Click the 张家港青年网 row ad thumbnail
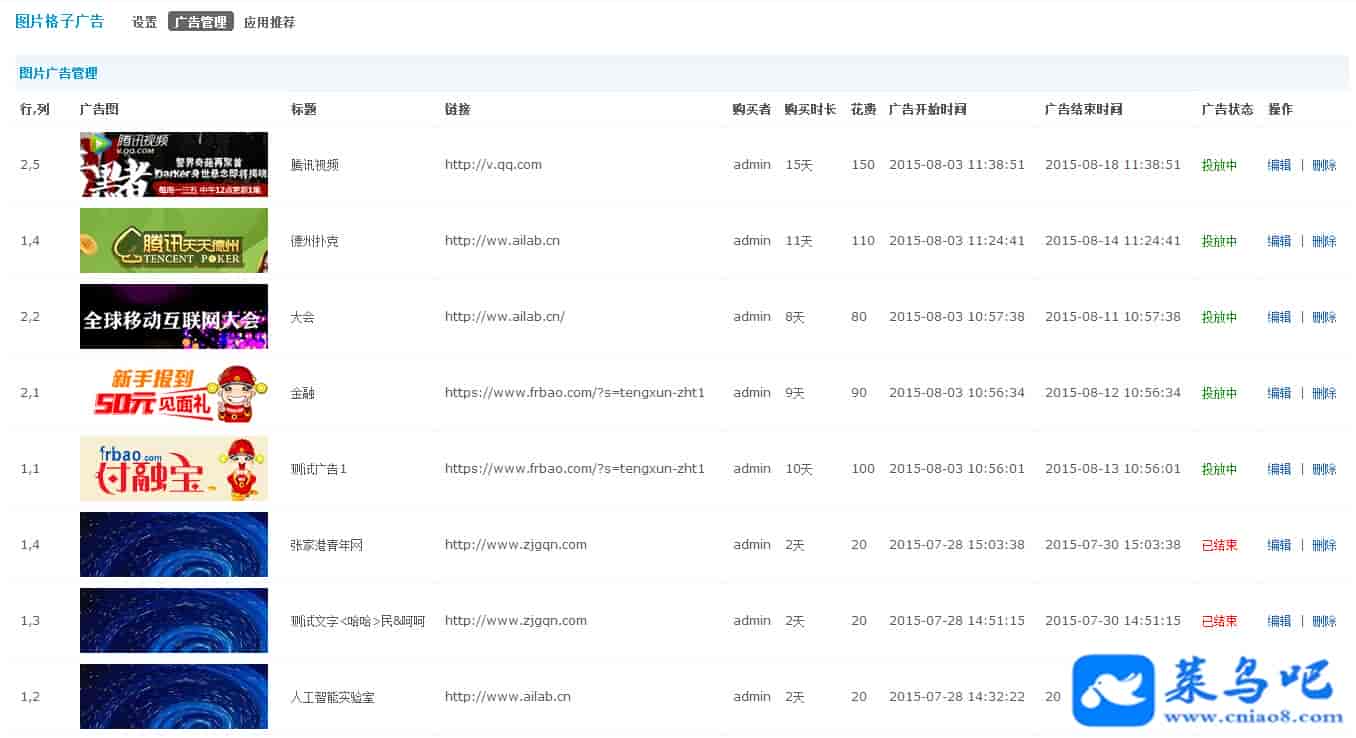Viewport: 1356px width, 738px height. point(174,545)
